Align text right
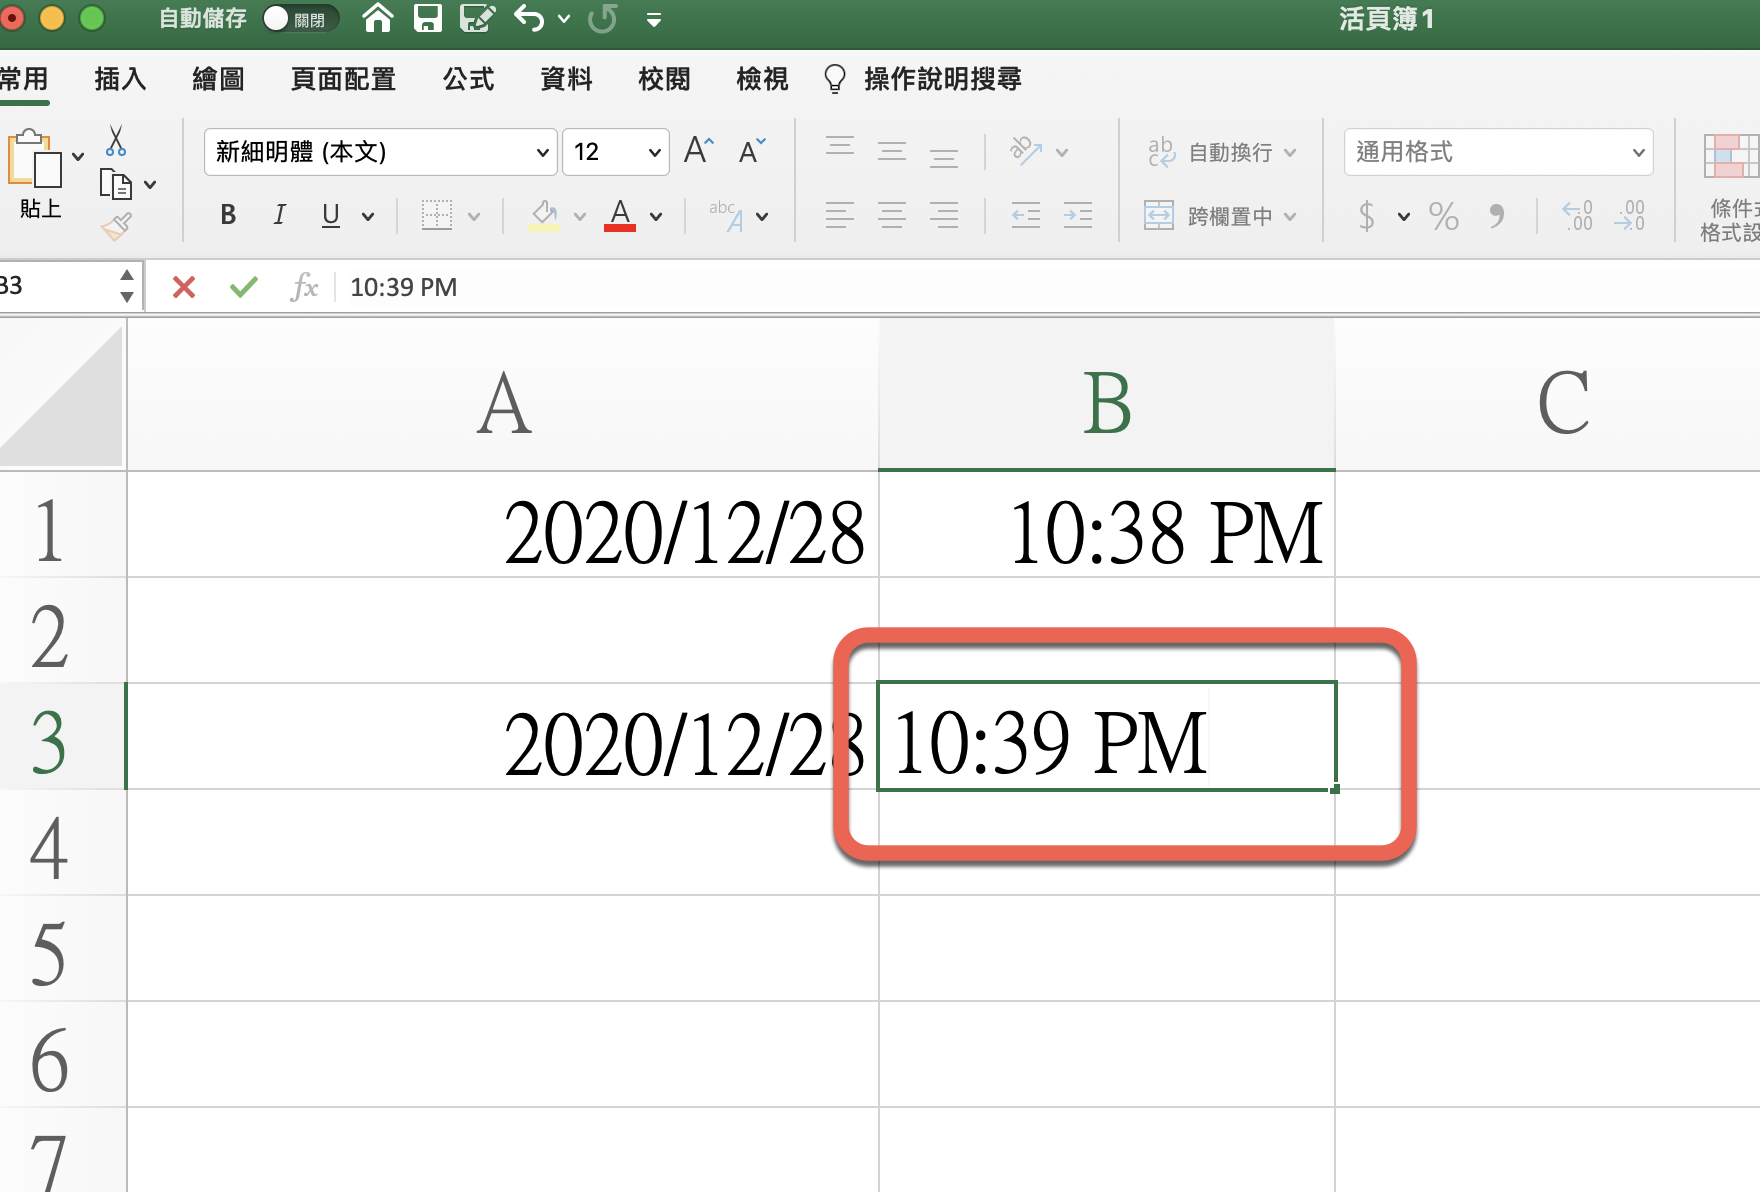Screen dimensions: 1760x1192 click(x=944, y=215)
